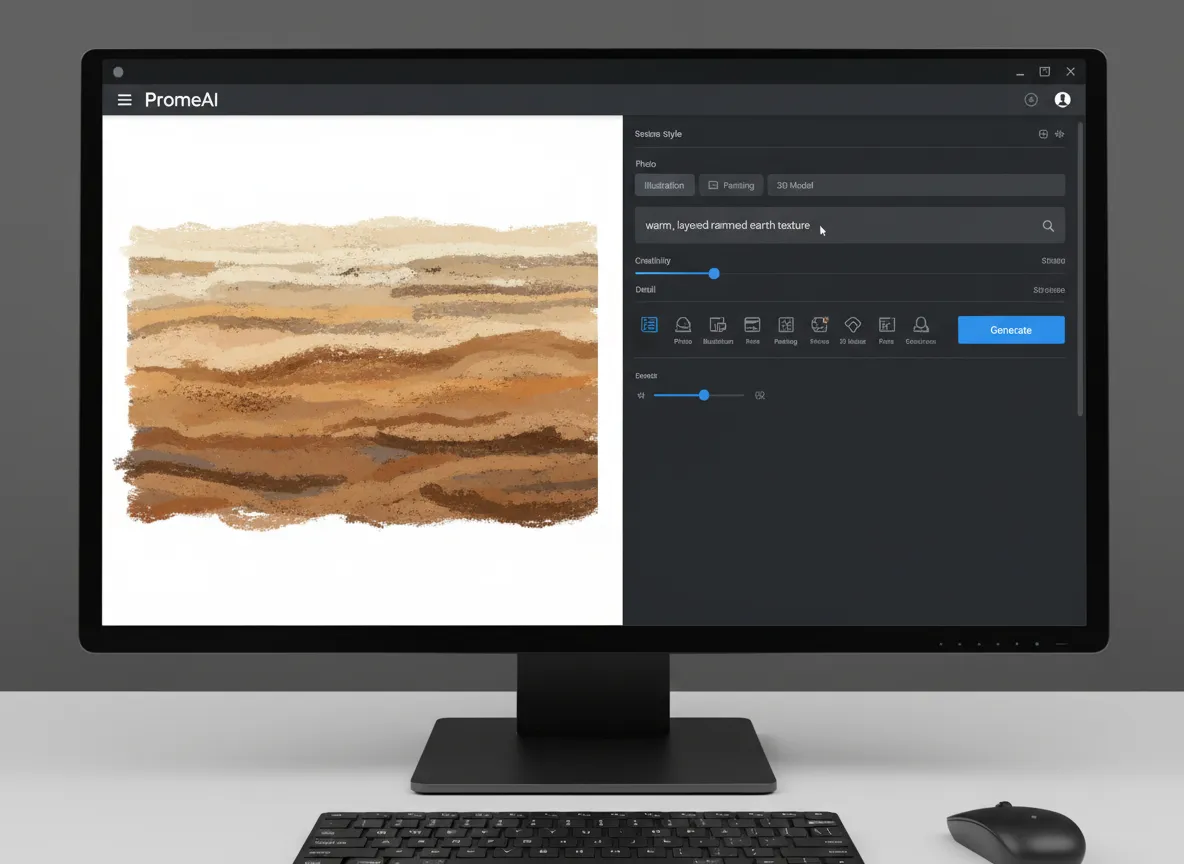Open the hamburger menu beside PromeAI

click(x=125, y=100)
